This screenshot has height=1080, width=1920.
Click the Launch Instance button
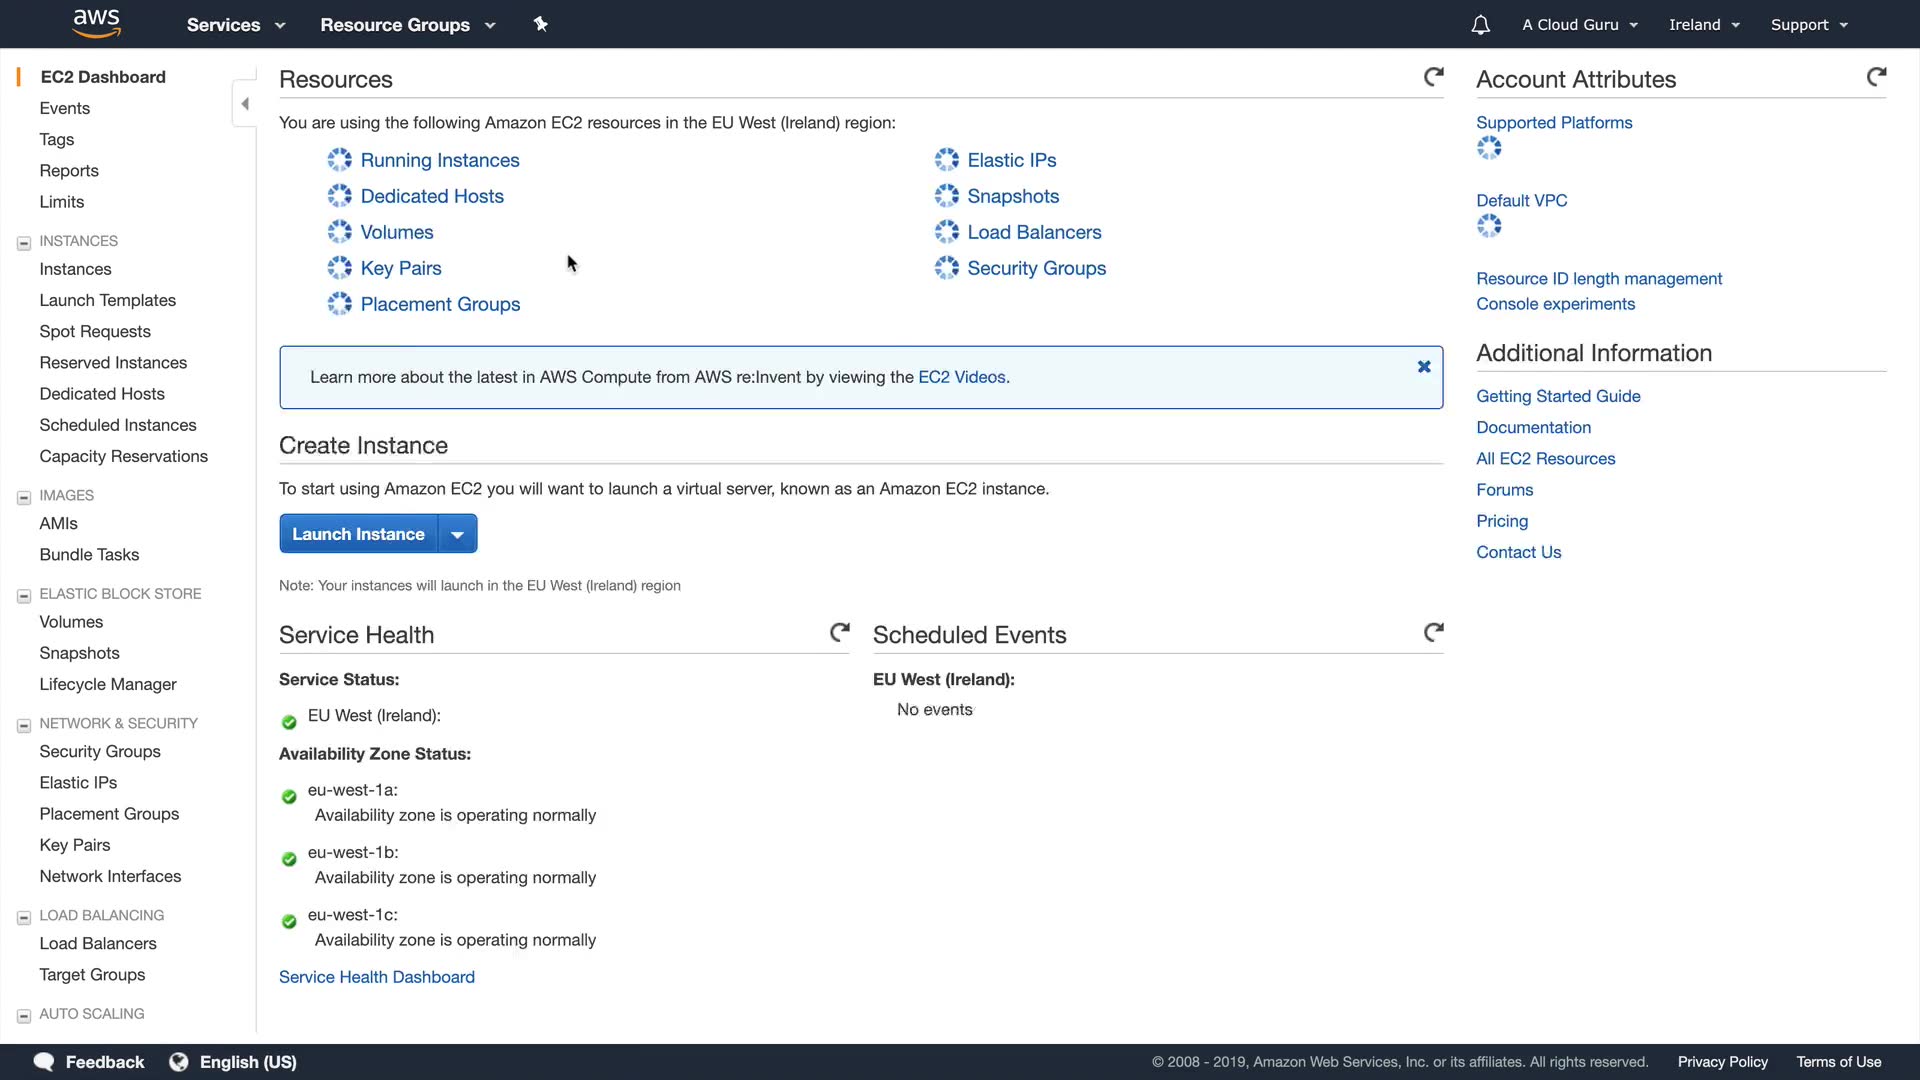point(358,534)
